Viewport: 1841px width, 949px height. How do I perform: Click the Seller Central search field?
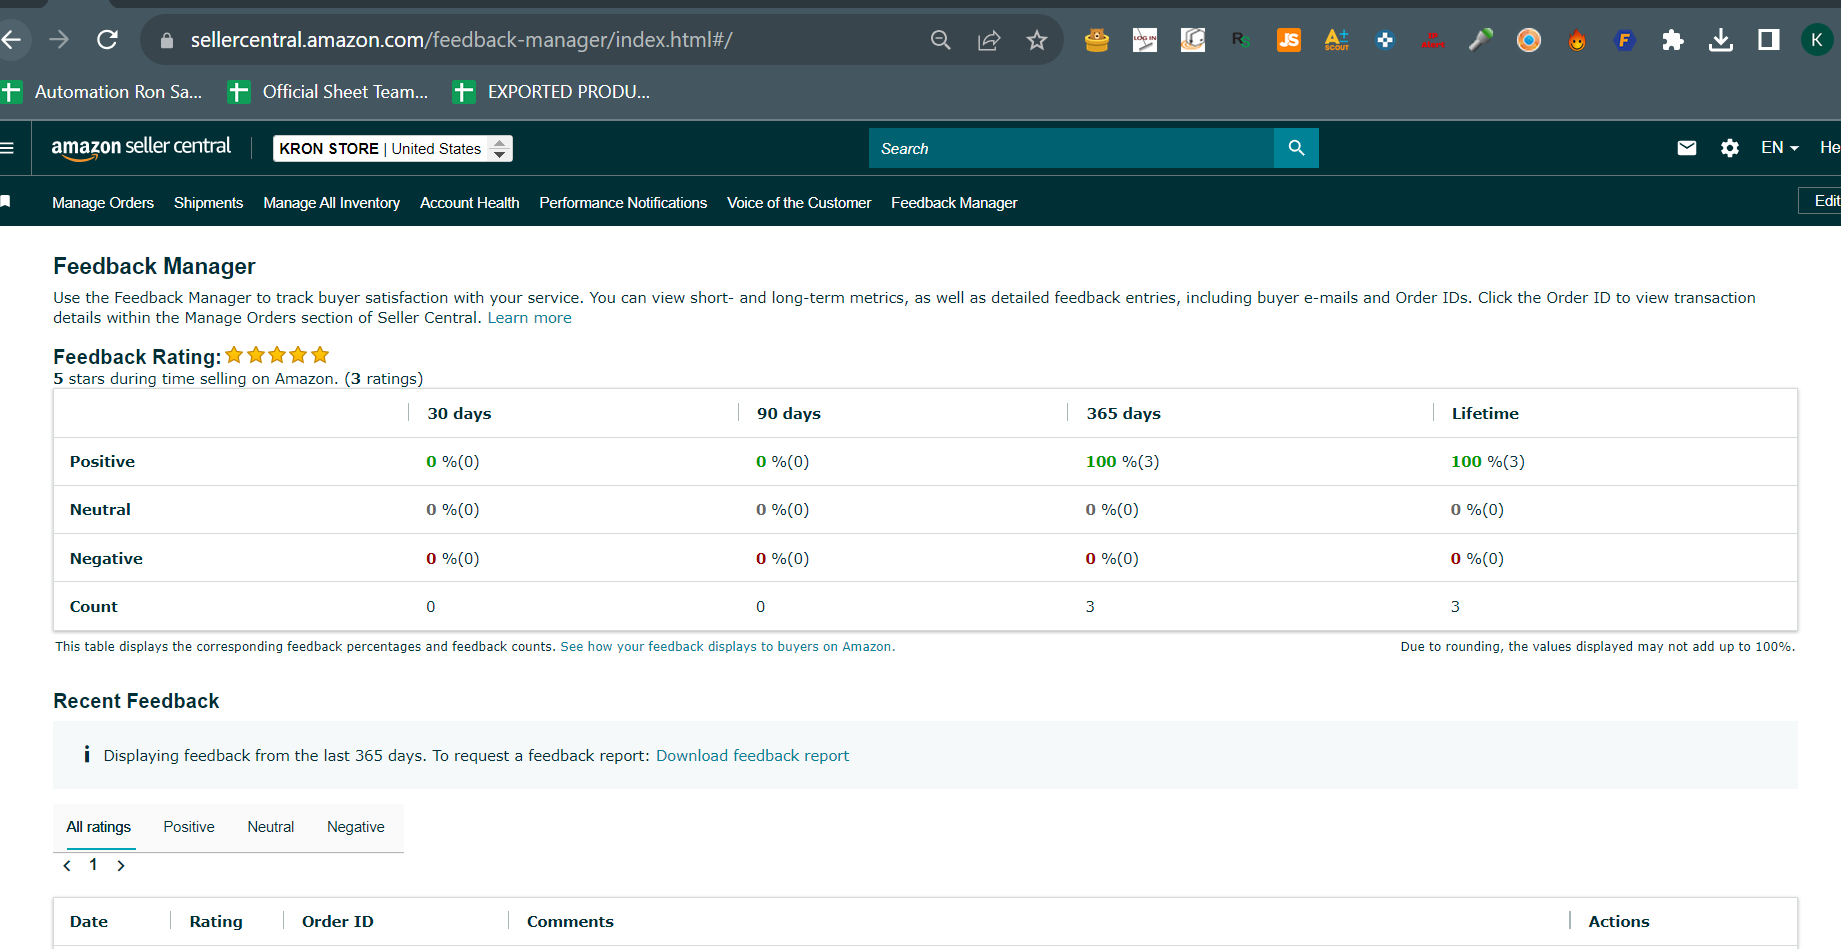1072,148
